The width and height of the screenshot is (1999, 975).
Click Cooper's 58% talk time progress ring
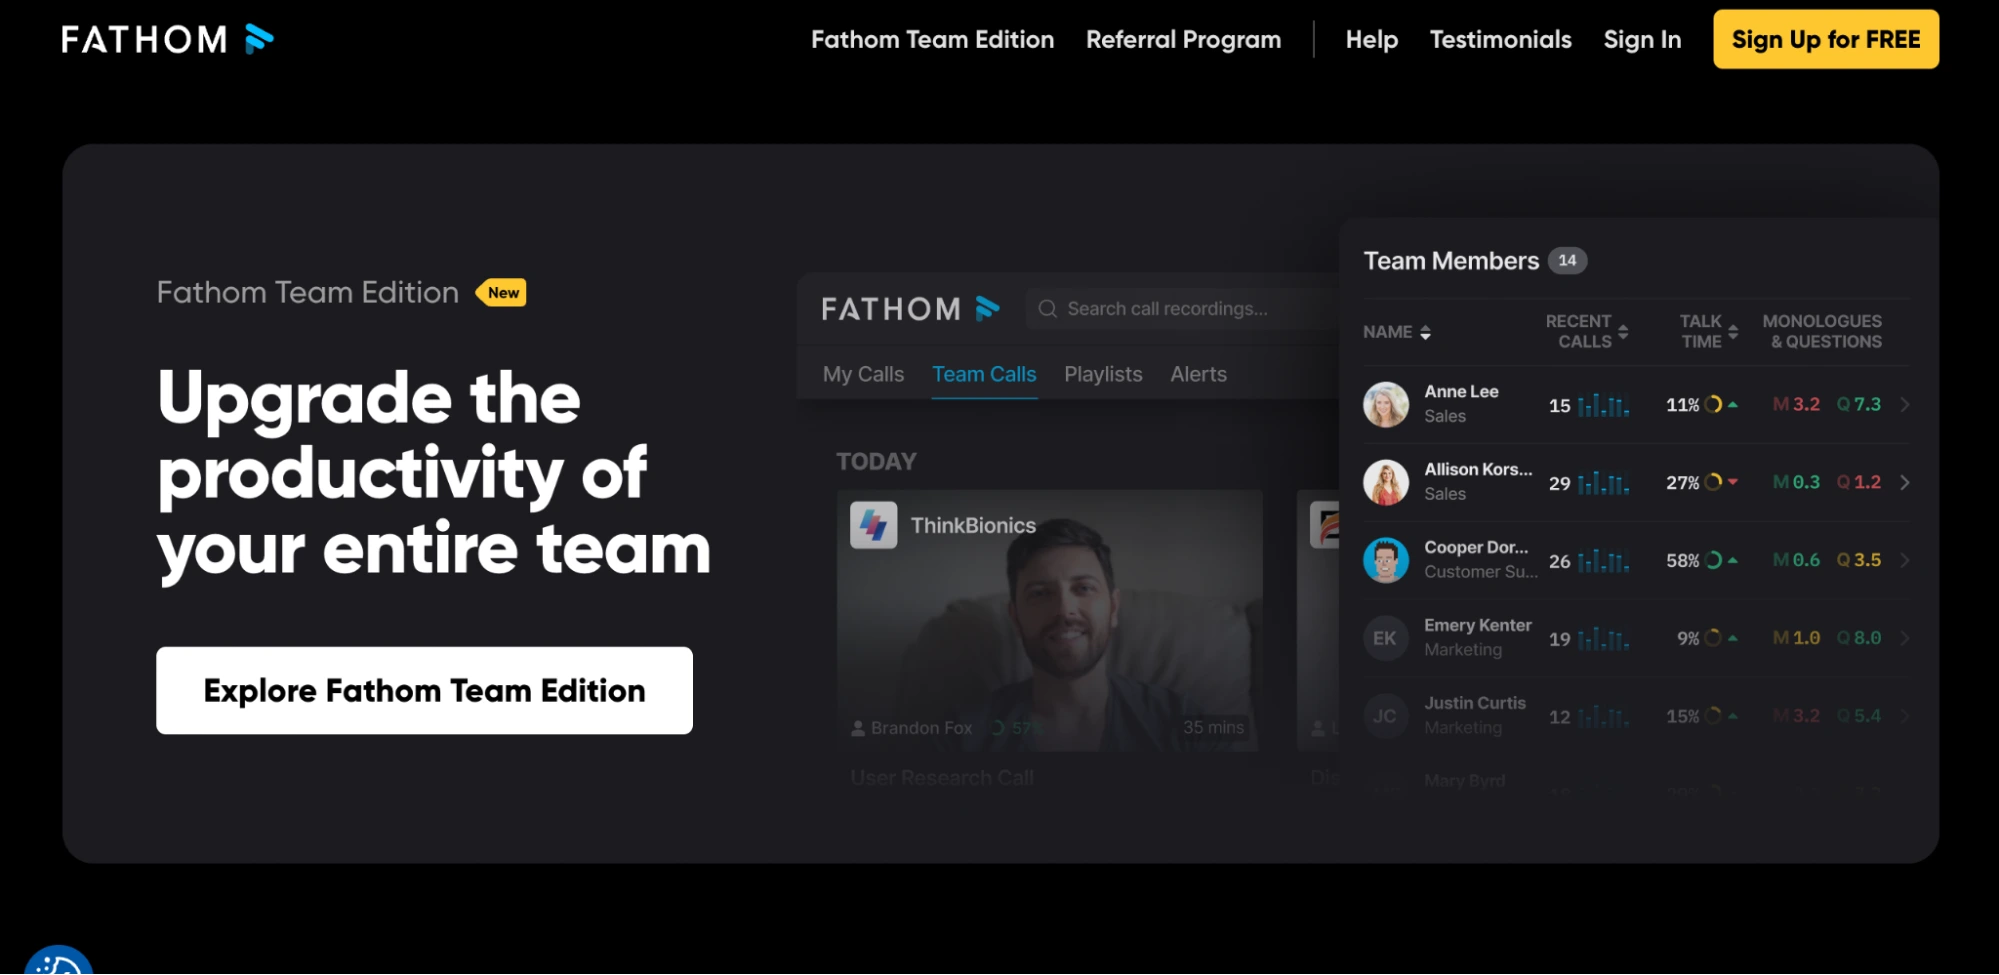point(1717,560)
